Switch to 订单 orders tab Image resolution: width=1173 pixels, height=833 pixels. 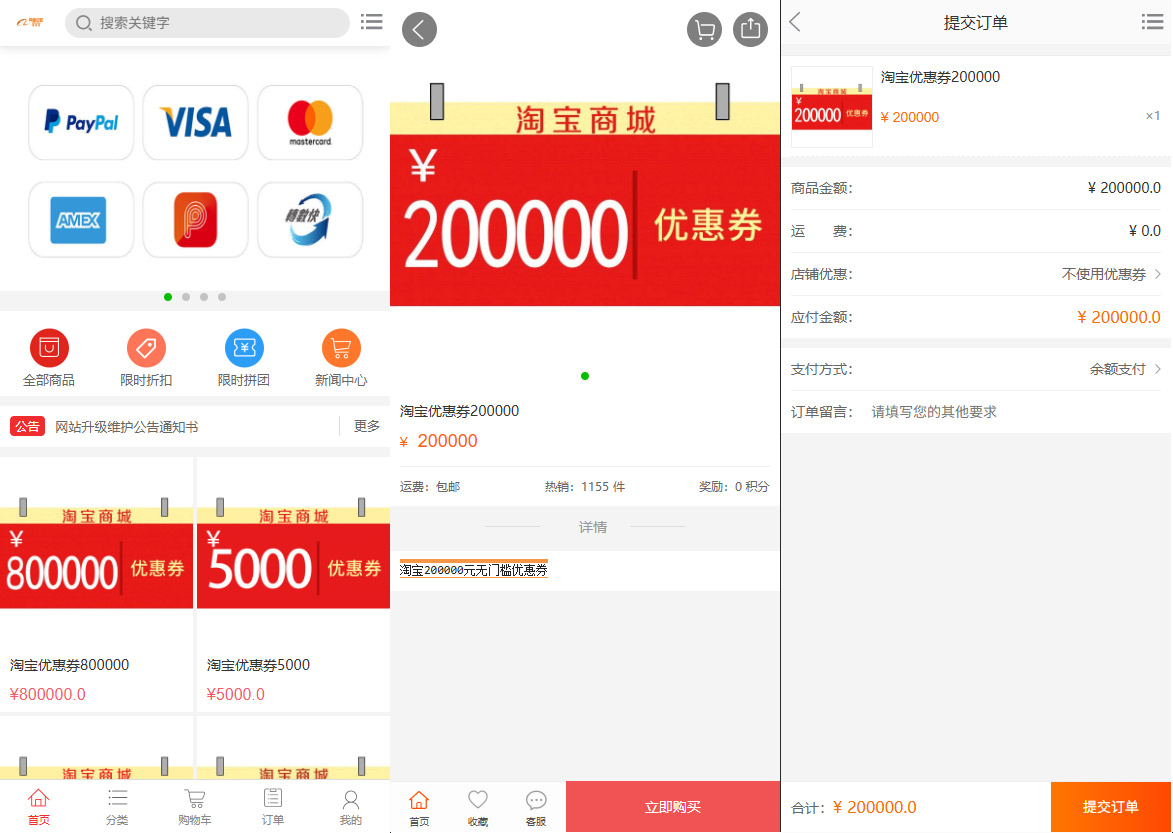tap(273, 808)
